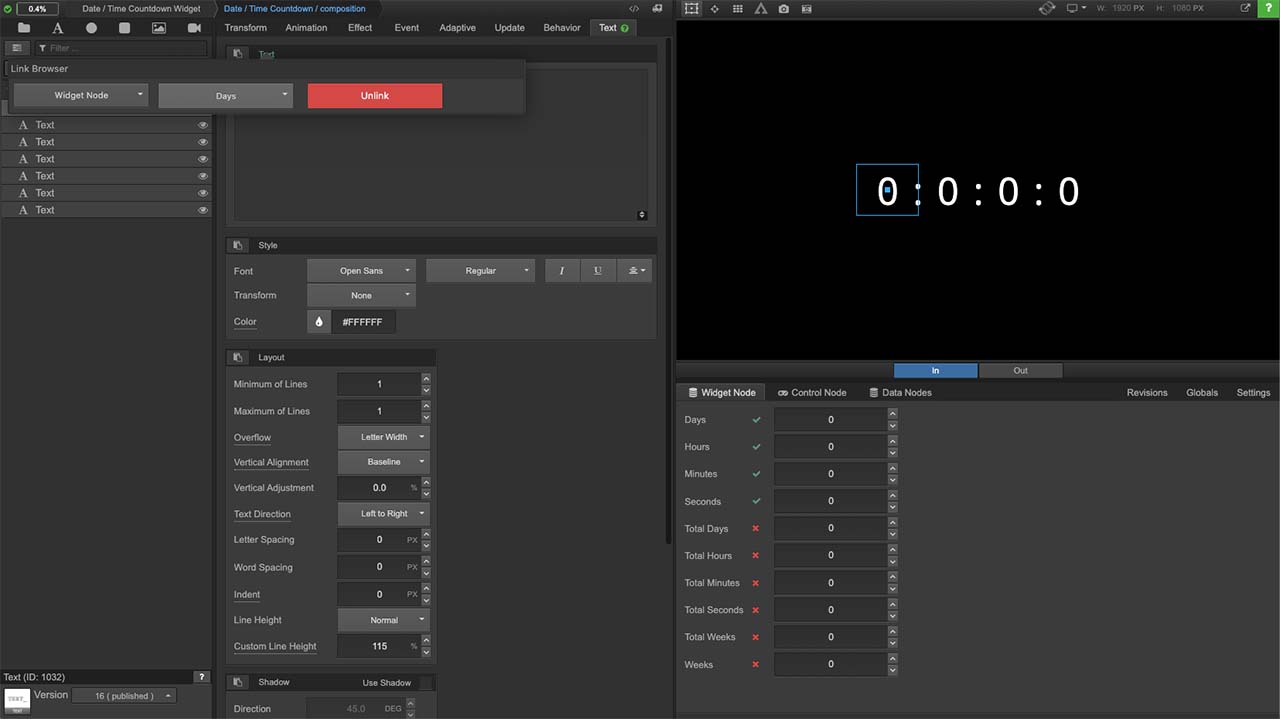Click the safe-area frame icon in the preview toolbar
The height and width of the screenshot is (719, 1280).
point(806,8)
